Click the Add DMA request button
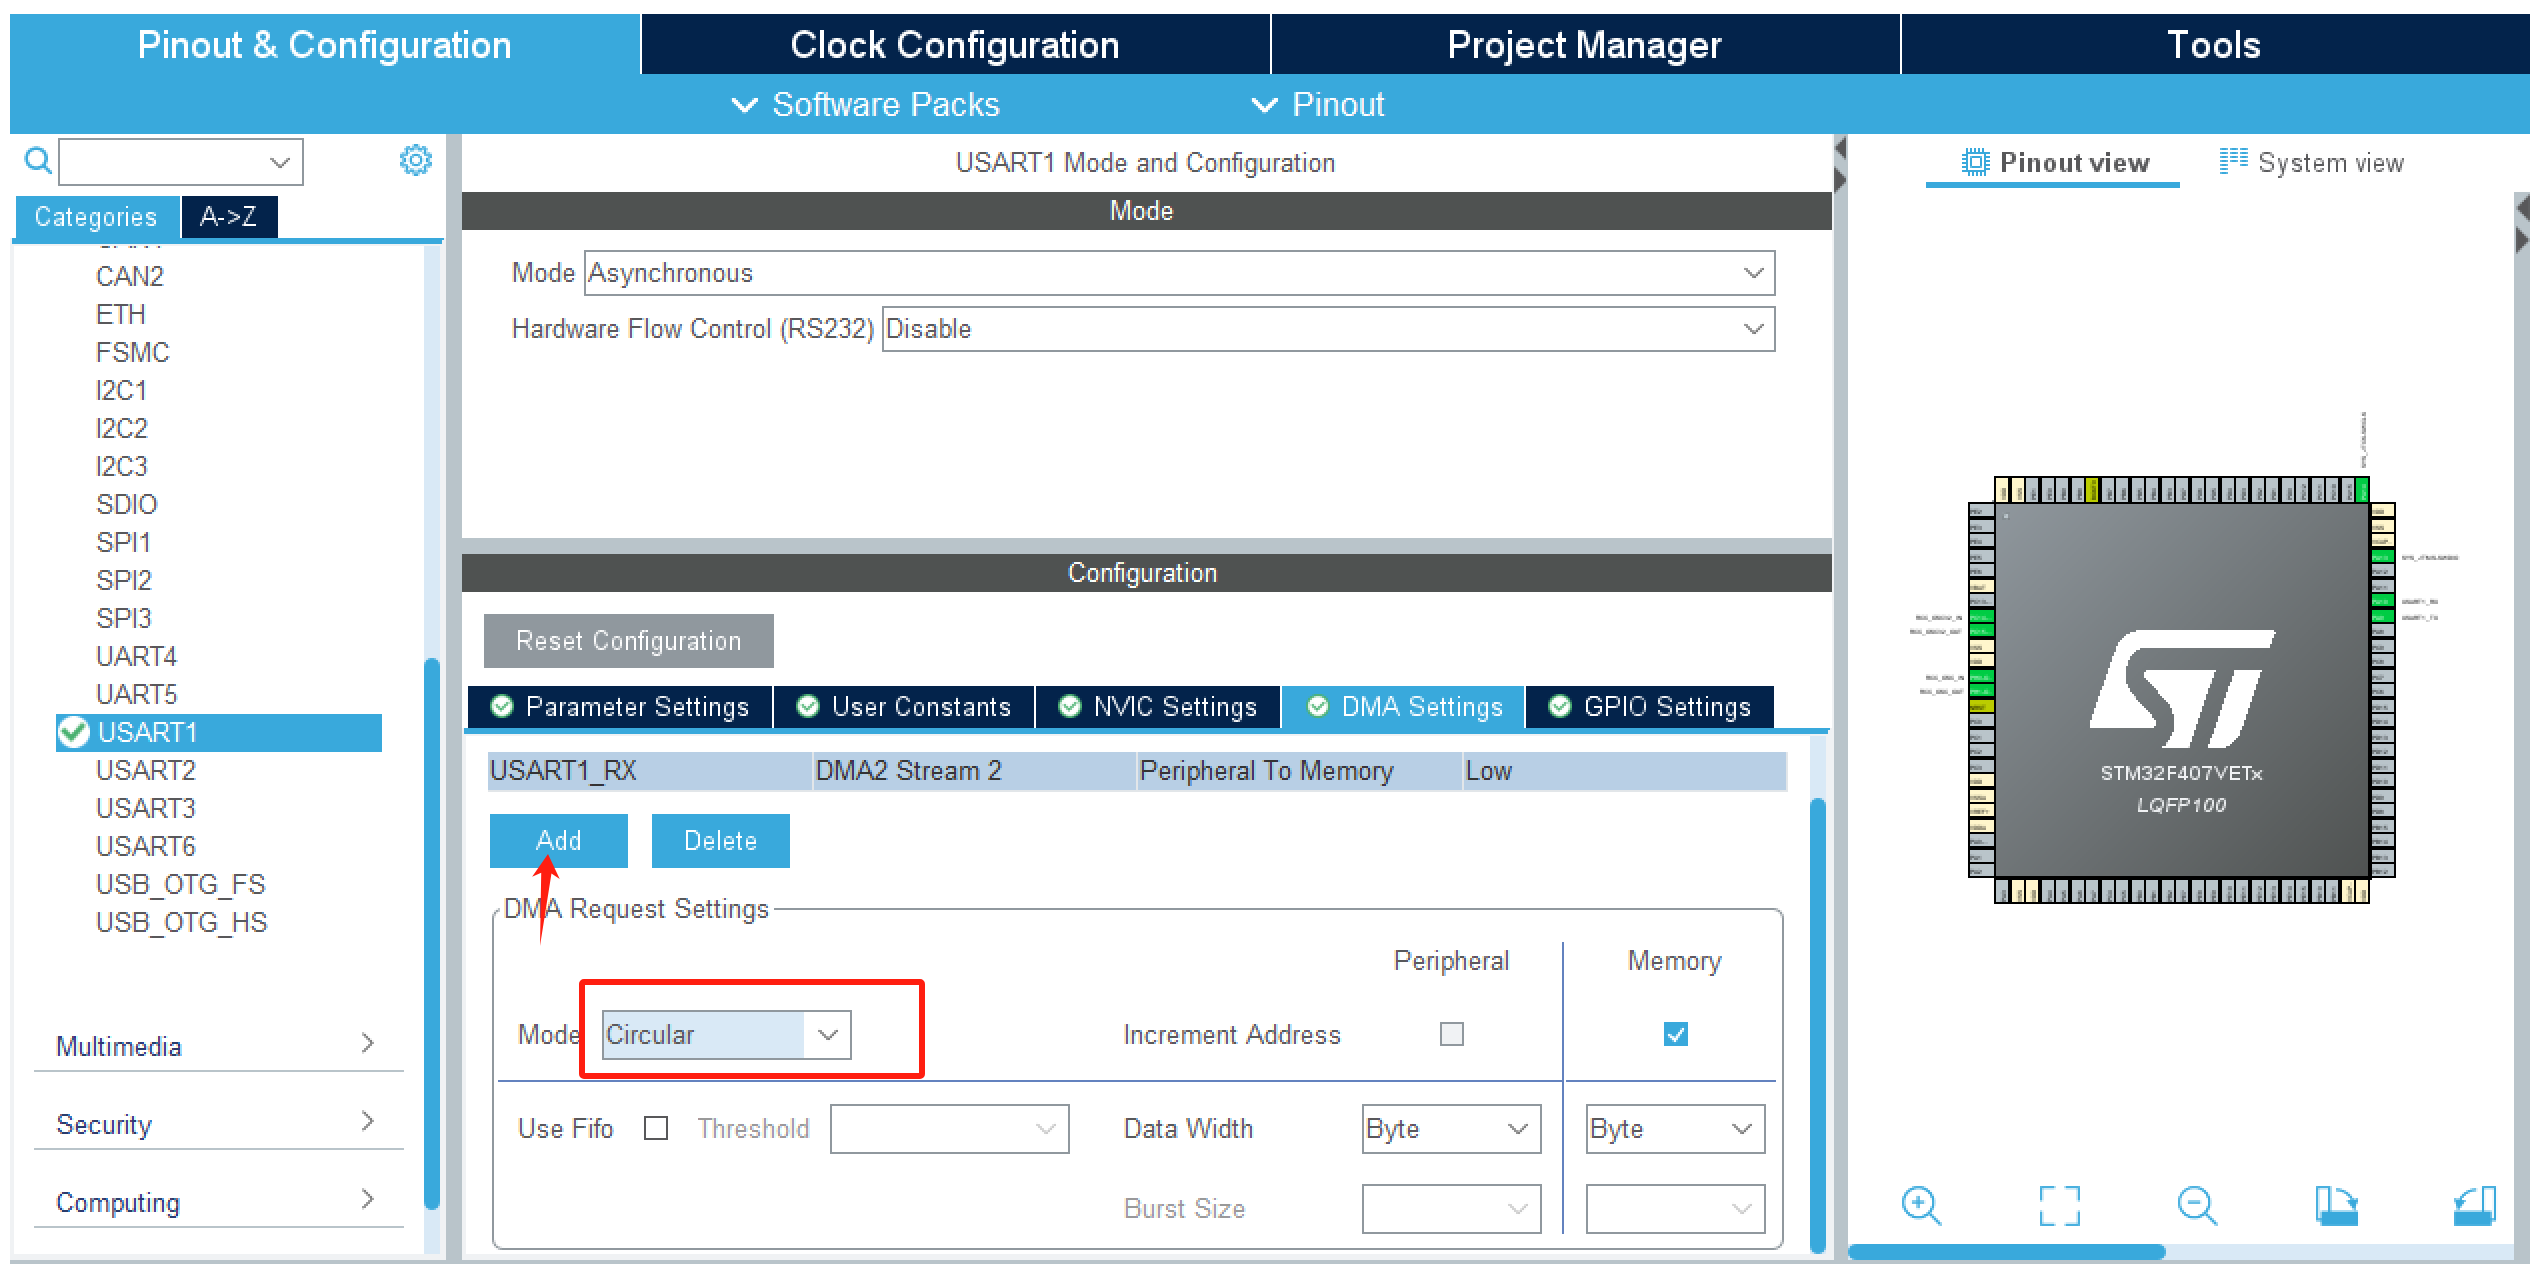 [558, 841]
